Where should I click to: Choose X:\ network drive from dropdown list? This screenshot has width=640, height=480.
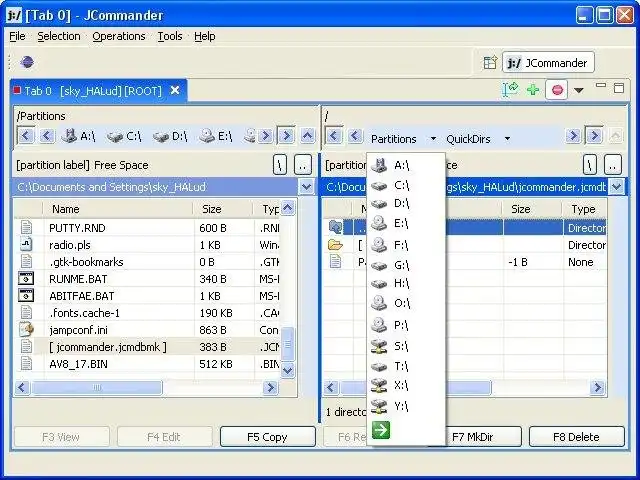[x=406, y=385]
